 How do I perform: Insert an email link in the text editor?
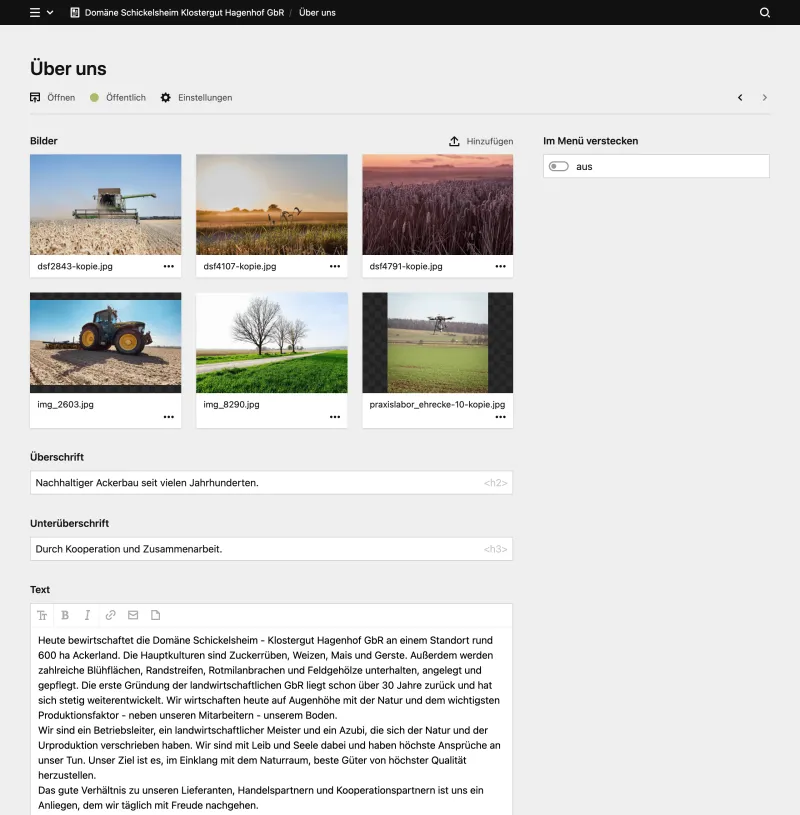[x=133, y=615]
